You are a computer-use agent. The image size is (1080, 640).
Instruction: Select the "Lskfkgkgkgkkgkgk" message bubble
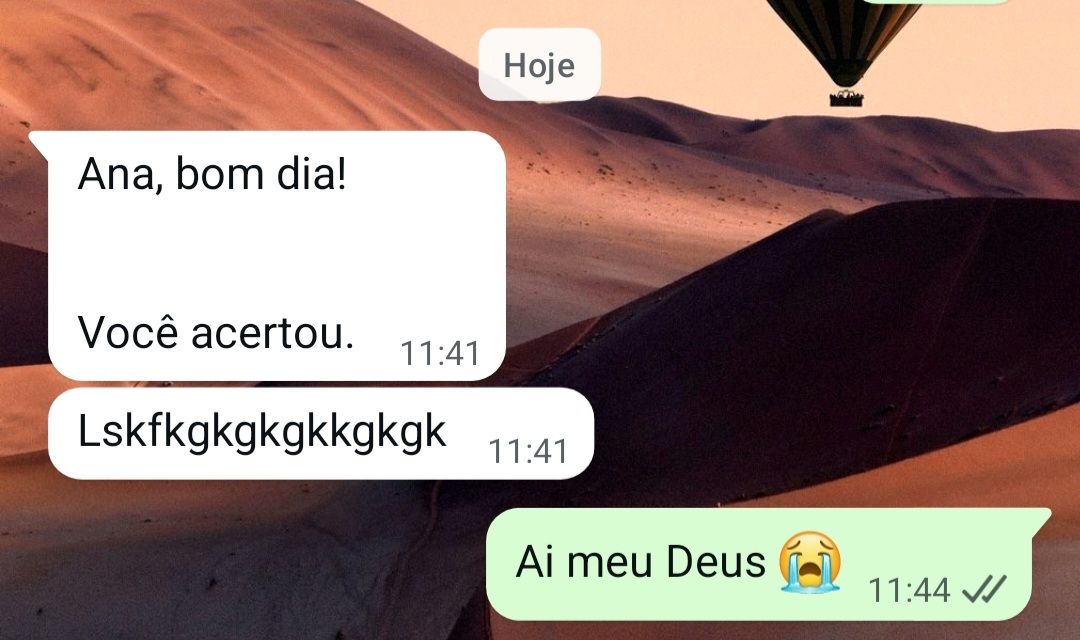click(320, 433)
